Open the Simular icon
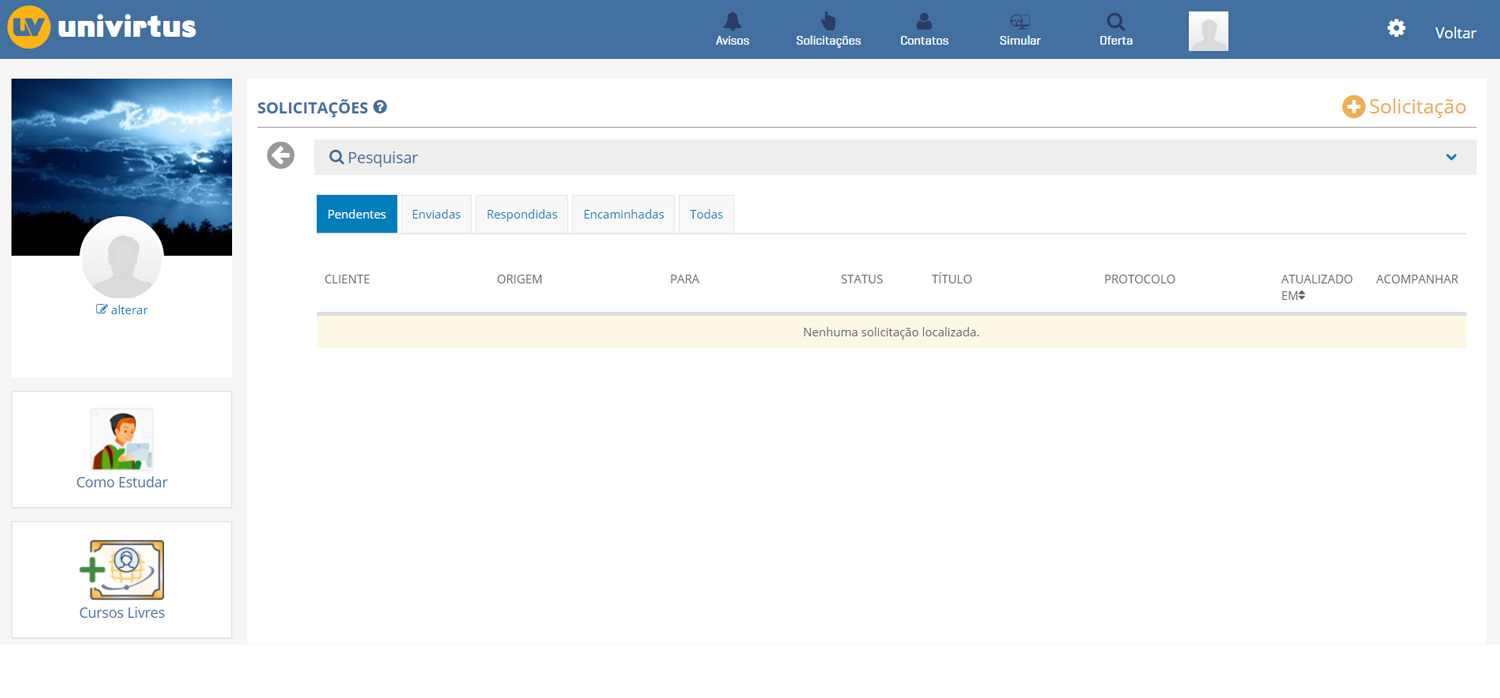This screenshot has width=1500, height=698. point(1020,21)
